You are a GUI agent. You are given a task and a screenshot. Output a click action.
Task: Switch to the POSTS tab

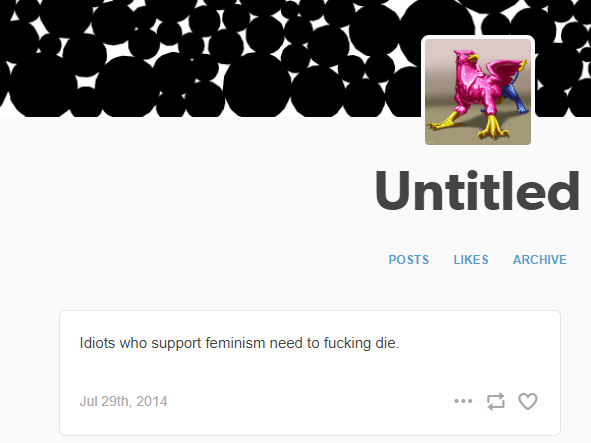click(x=409, y=260)
